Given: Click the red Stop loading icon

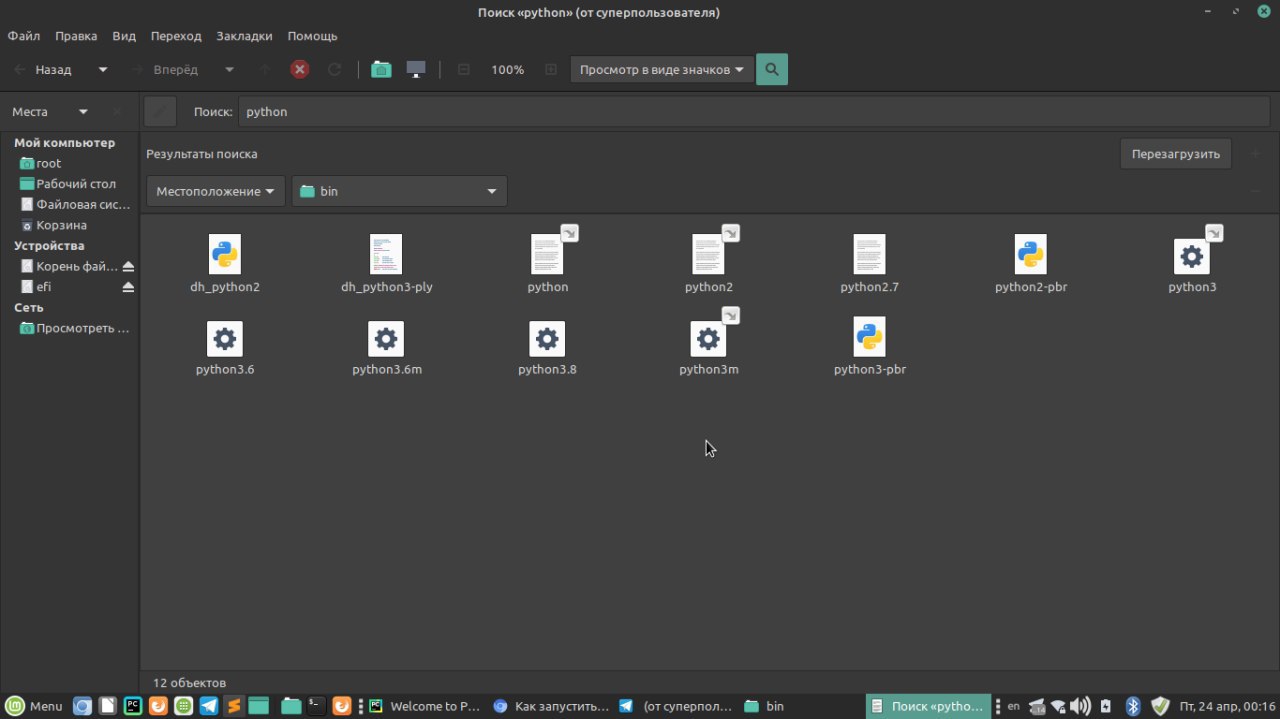Looking at the screenshot, I should point(300,70).
